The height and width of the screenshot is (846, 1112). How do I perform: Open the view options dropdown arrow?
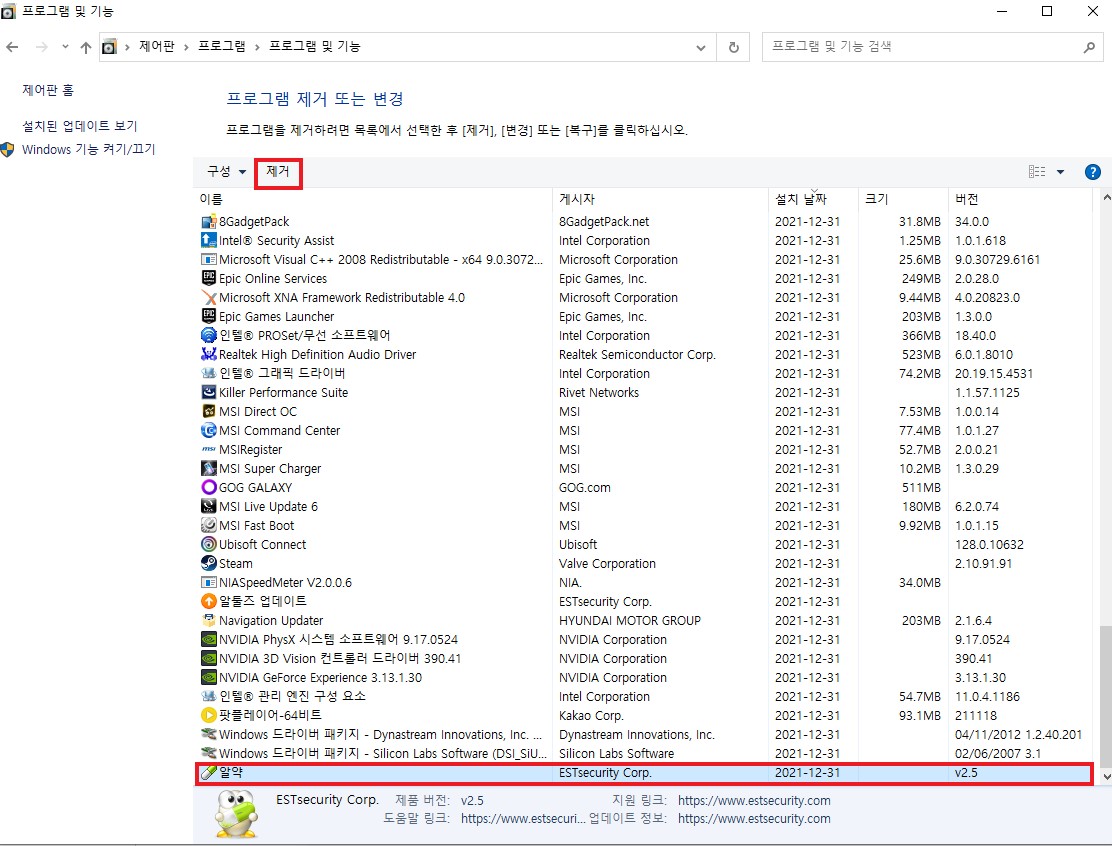pyautogui.click(x=1060, y=172)
